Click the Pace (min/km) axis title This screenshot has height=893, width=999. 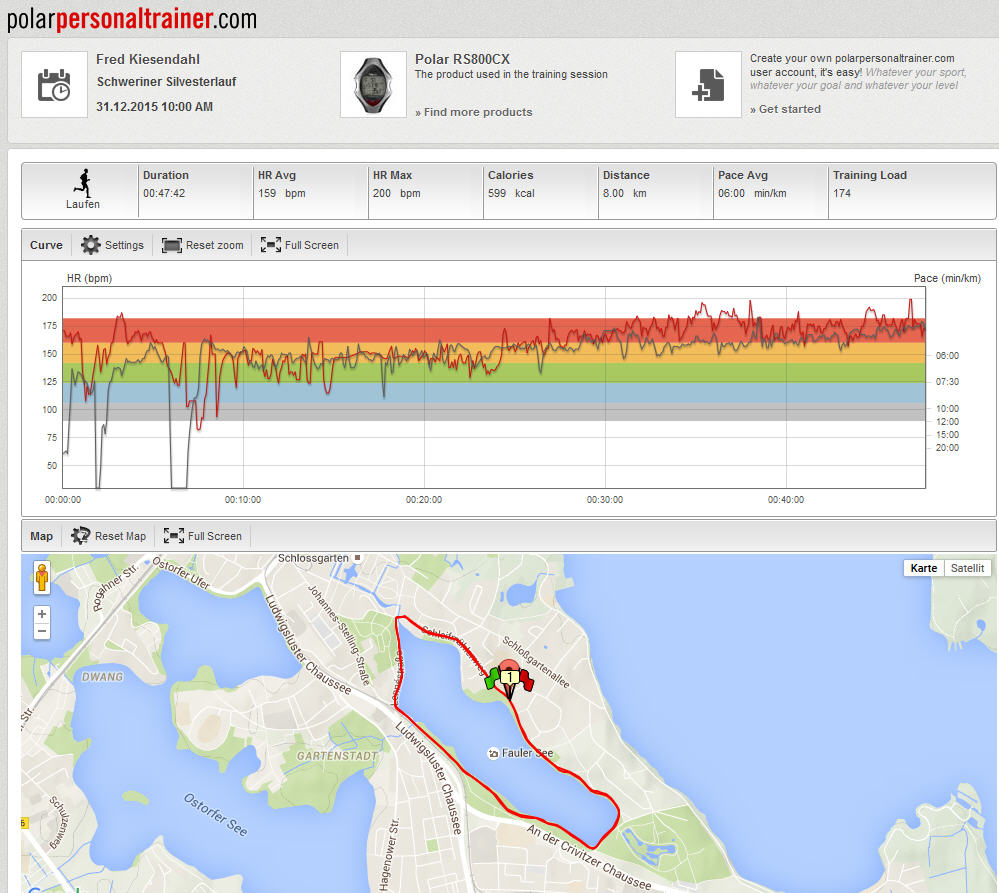coord(947,278)
